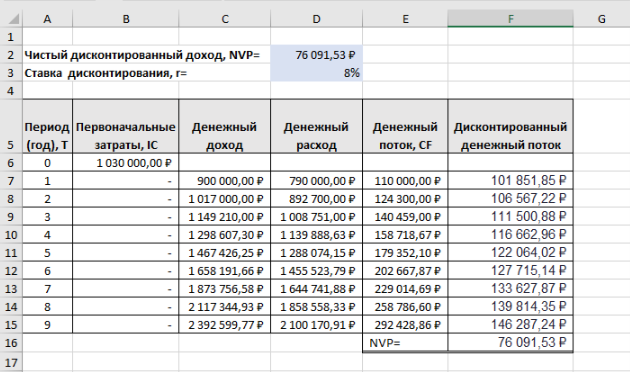Select discounted flow cell 111 500,88 ₽
The image size is (630, 372).
click(x=510, y=217)
